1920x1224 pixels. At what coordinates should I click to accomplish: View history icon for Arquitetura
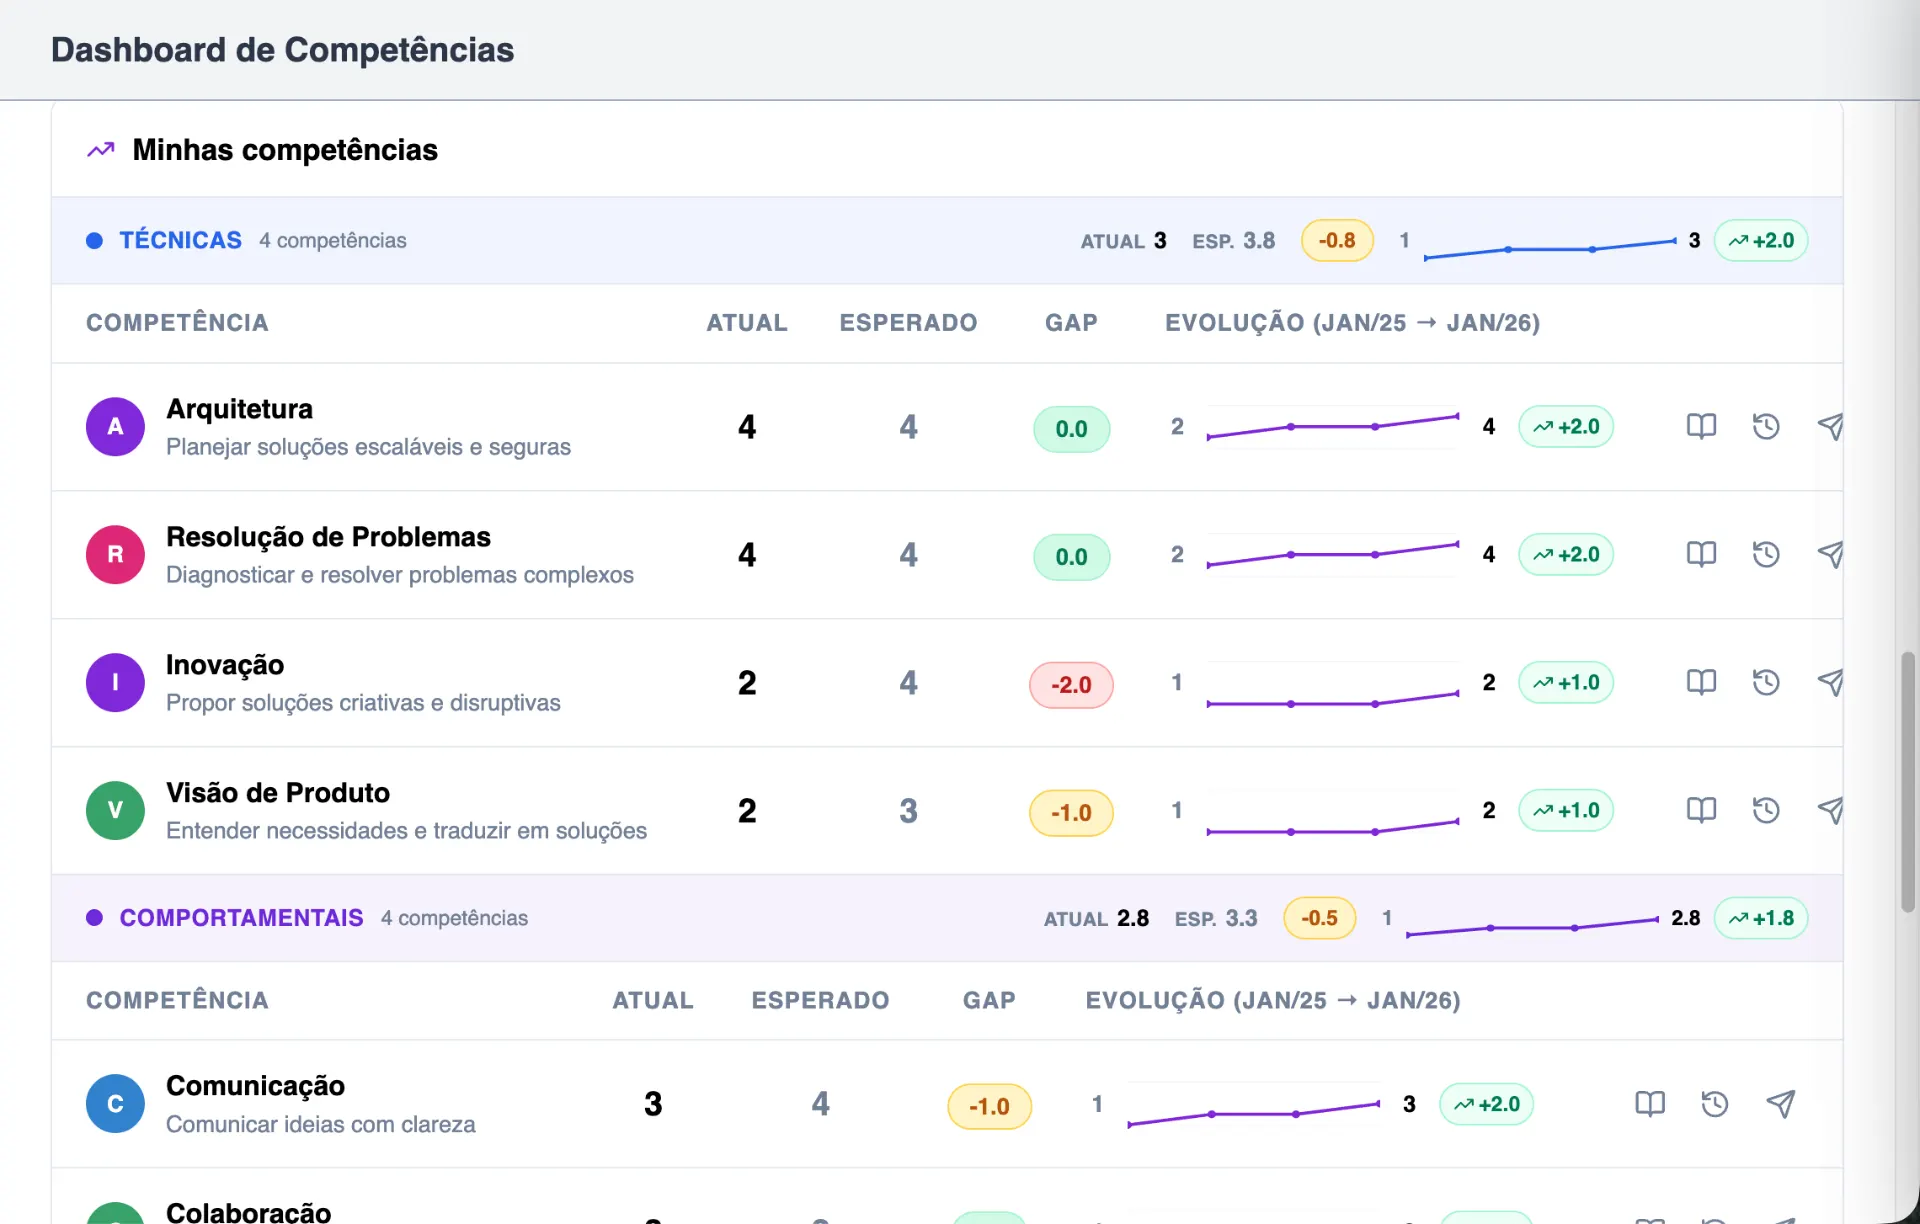pos(1766,427)
